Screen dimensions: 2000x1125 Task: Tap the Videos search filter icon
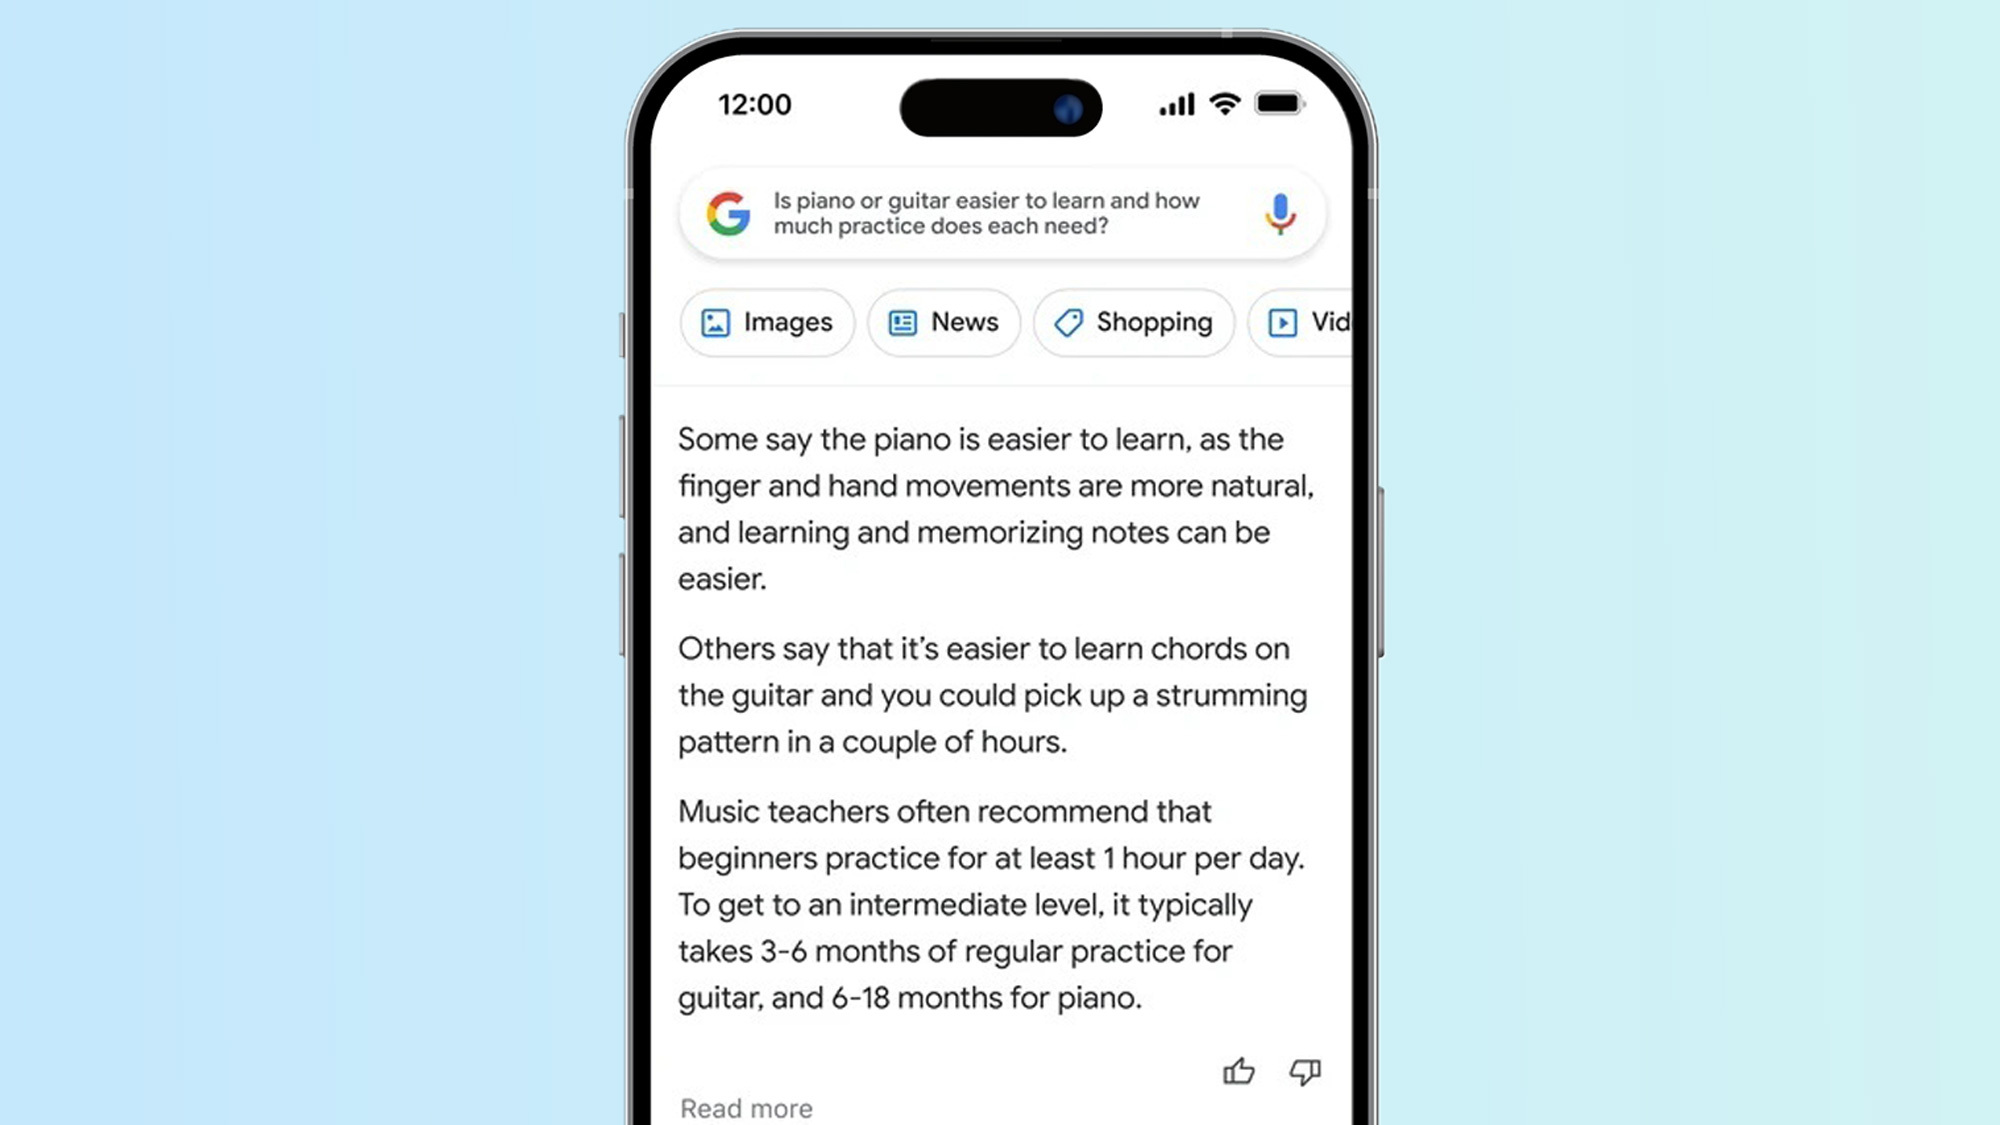click(x=1279, y=321)
